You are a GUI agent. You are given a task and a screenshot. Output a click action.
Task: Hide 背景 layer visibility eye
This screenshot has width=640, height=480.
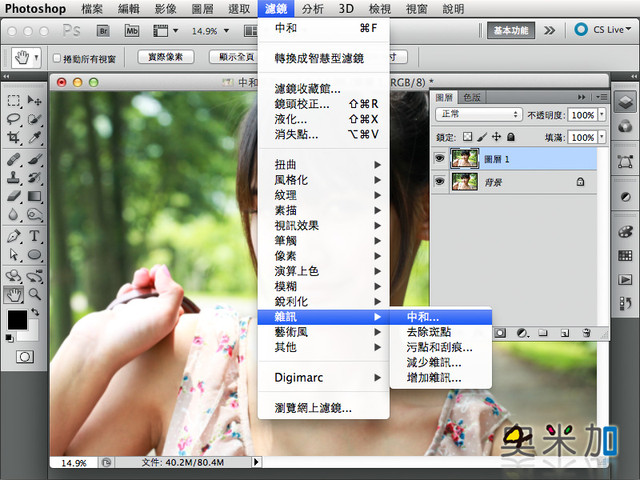[x=440, y=181]
